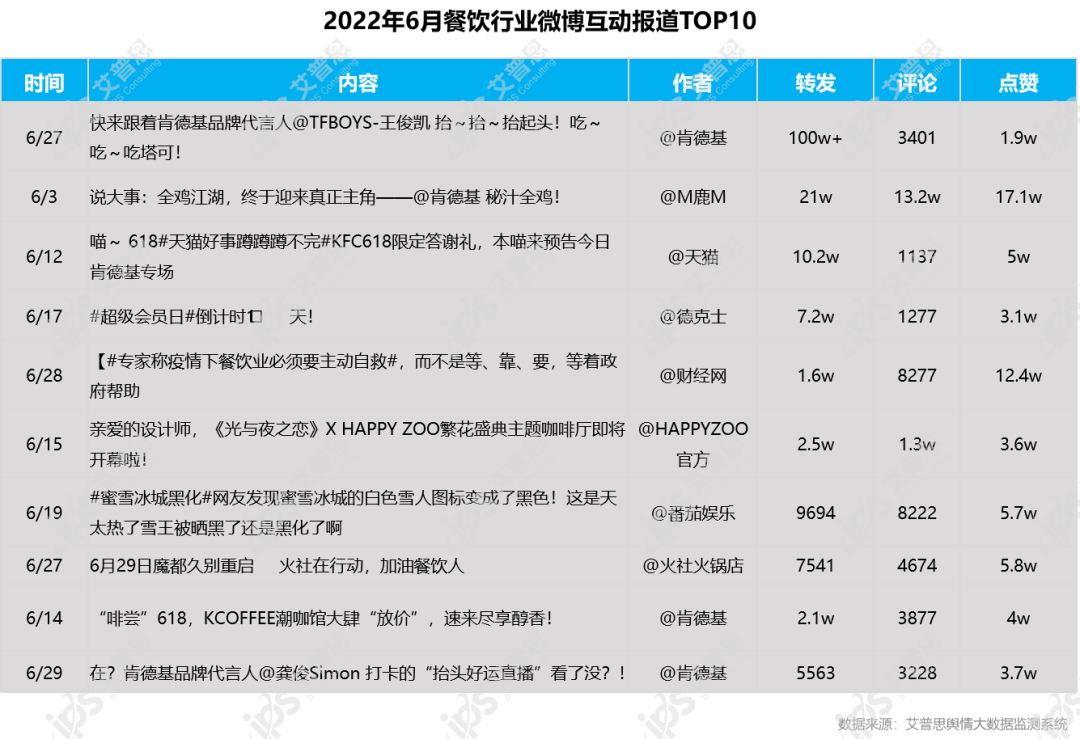Image resolution: width=1080 pixels, height=739 pixels.
Task: Click author @M鹿M
Action: click(x=693, y=197)
